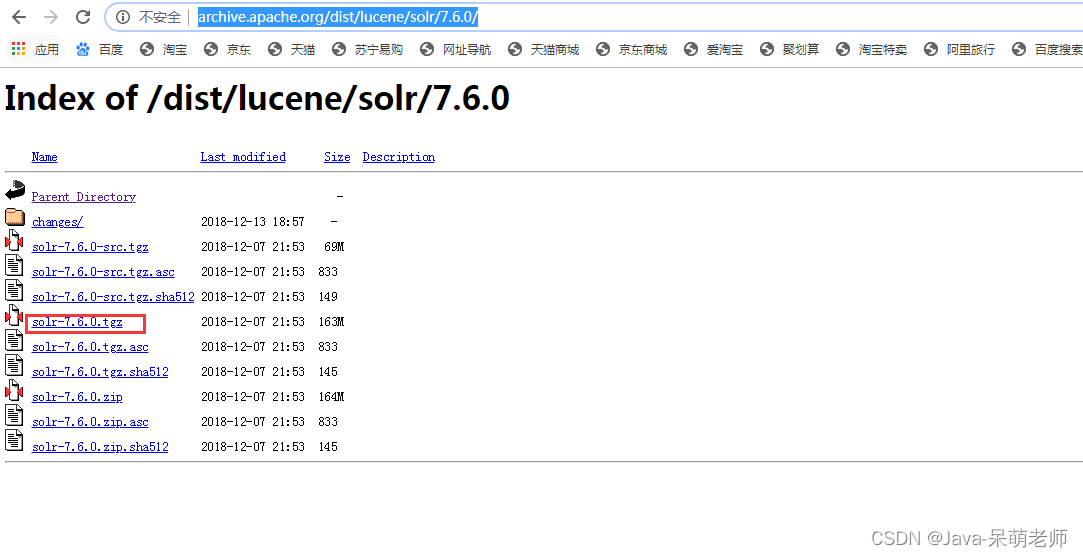Open the 京东 bookmark
The height and width of the screenshot is (557, 1083).
tap(227, 49)
